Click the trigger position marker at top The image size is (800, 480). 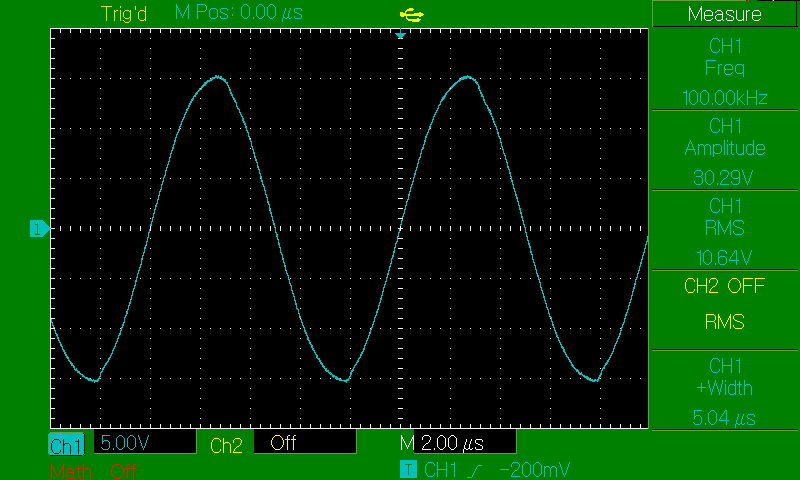(400, 36)
